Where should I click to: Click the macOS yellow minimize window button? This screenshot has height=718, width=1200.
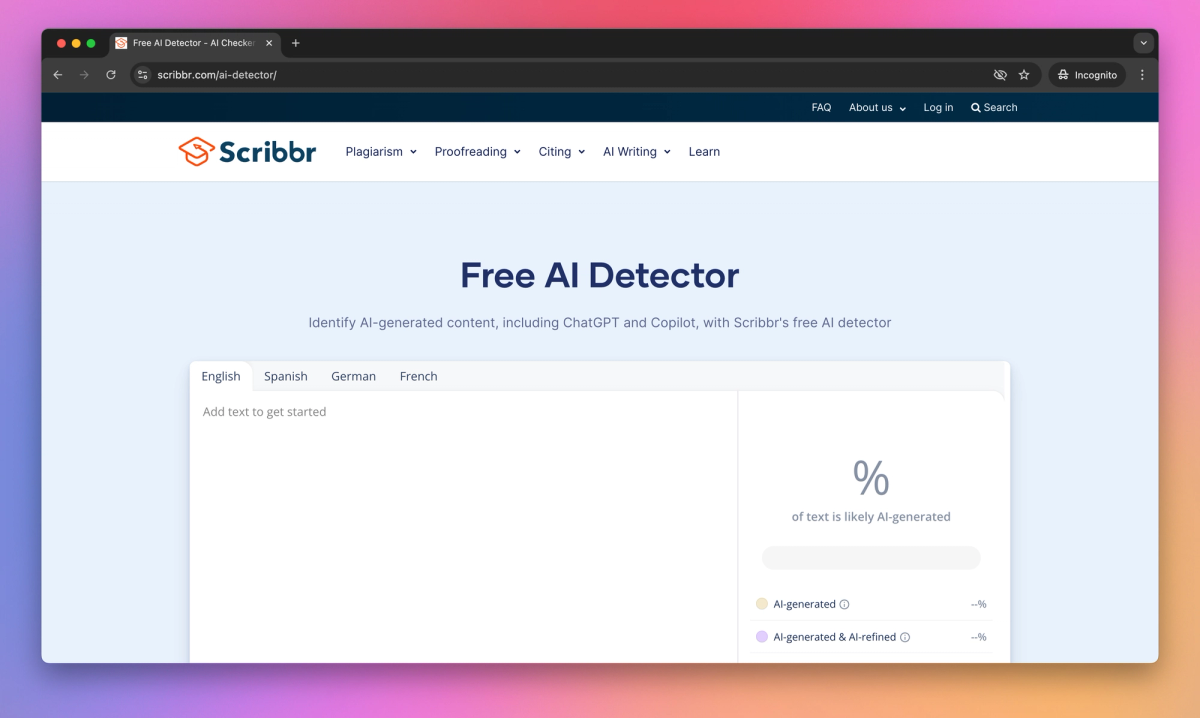point(76,43)
